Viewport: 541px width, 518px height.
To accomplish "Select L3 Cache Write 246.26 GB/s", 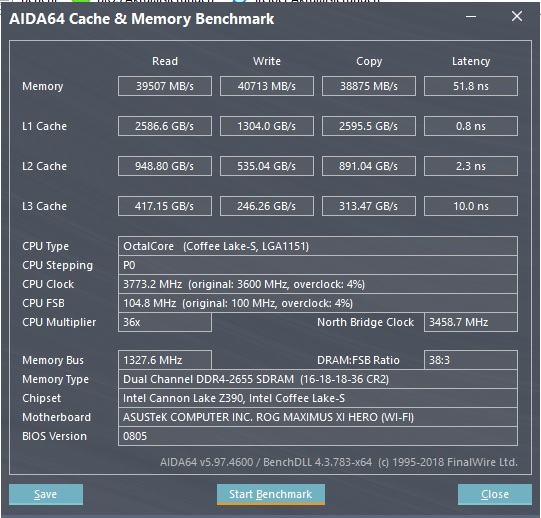I will (x=267, y=206).
